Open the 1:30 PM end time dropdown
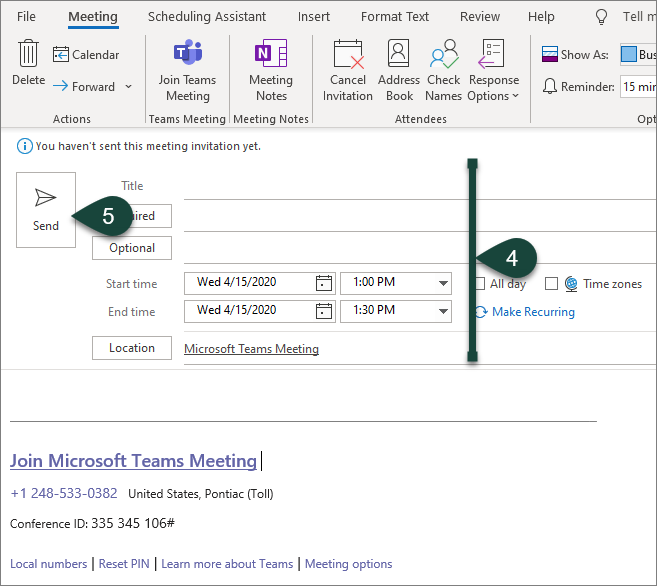This screenshot has height=586, width=657. 443,311
